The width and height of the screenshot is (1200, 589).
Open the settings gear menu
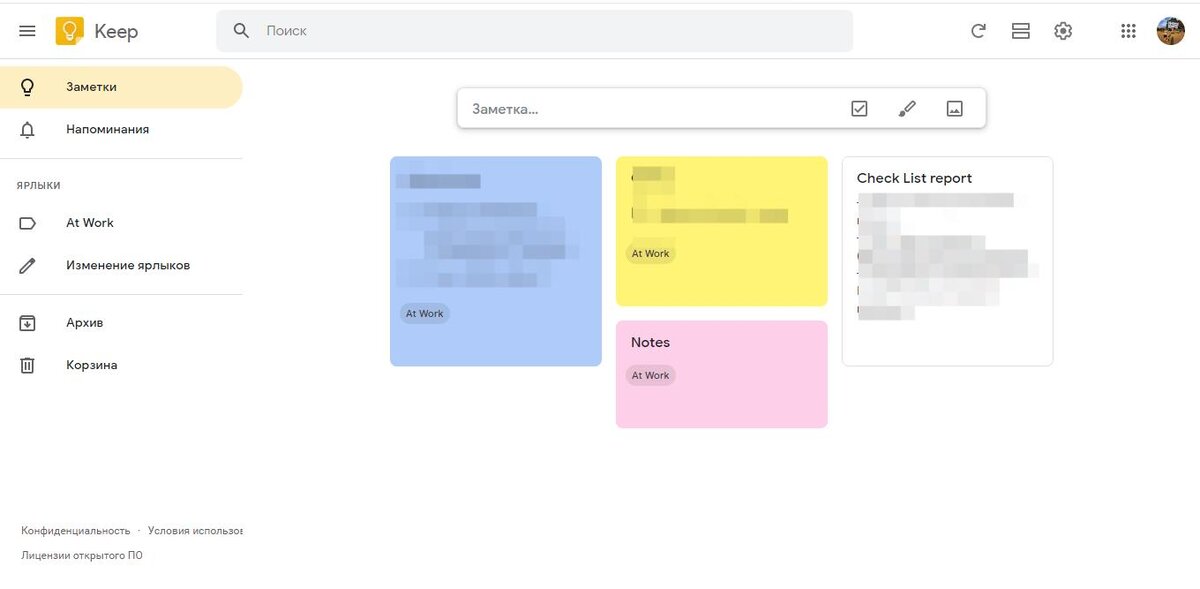[1063, 31]
